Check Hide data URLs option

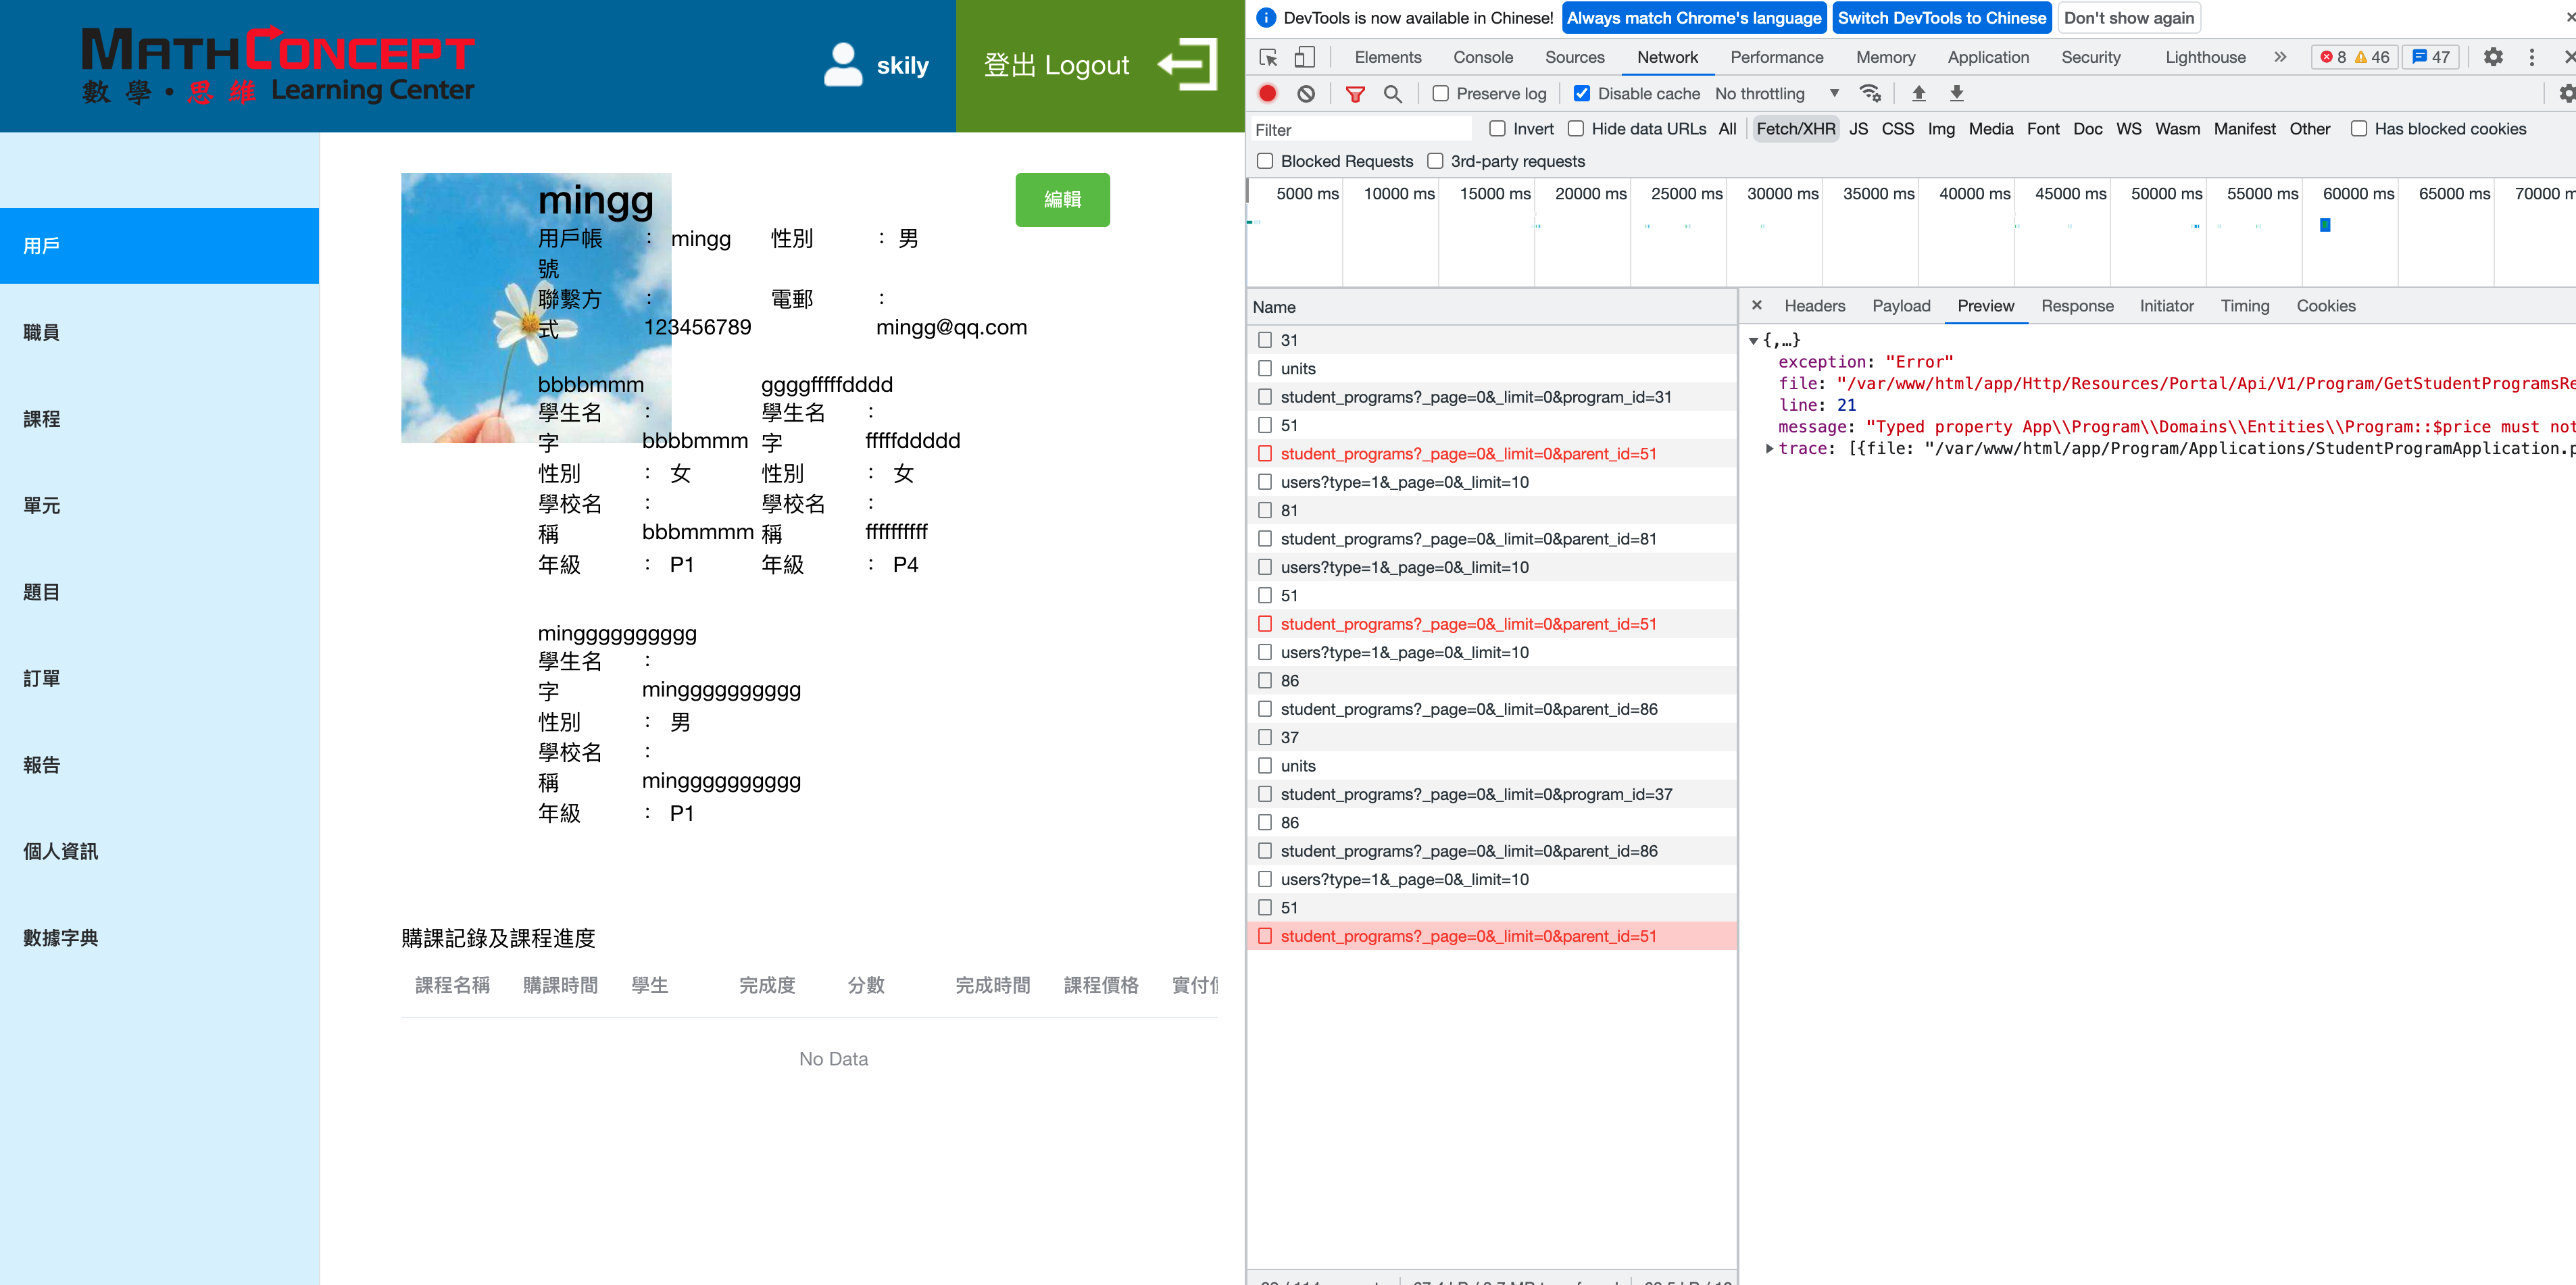point(1575,128)
